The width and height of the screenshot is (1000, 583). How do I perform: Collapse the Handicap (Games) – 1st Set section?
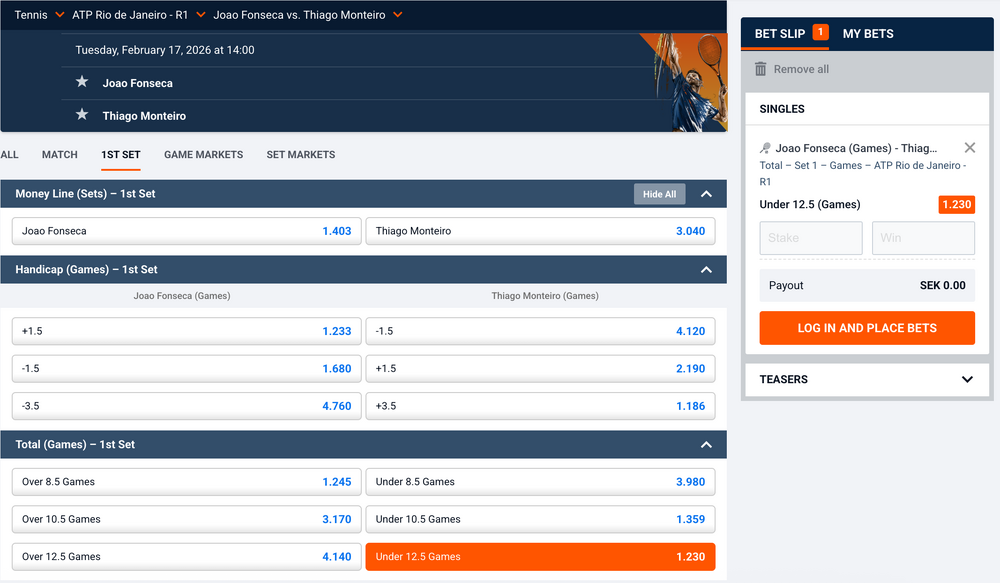[706, 270]
